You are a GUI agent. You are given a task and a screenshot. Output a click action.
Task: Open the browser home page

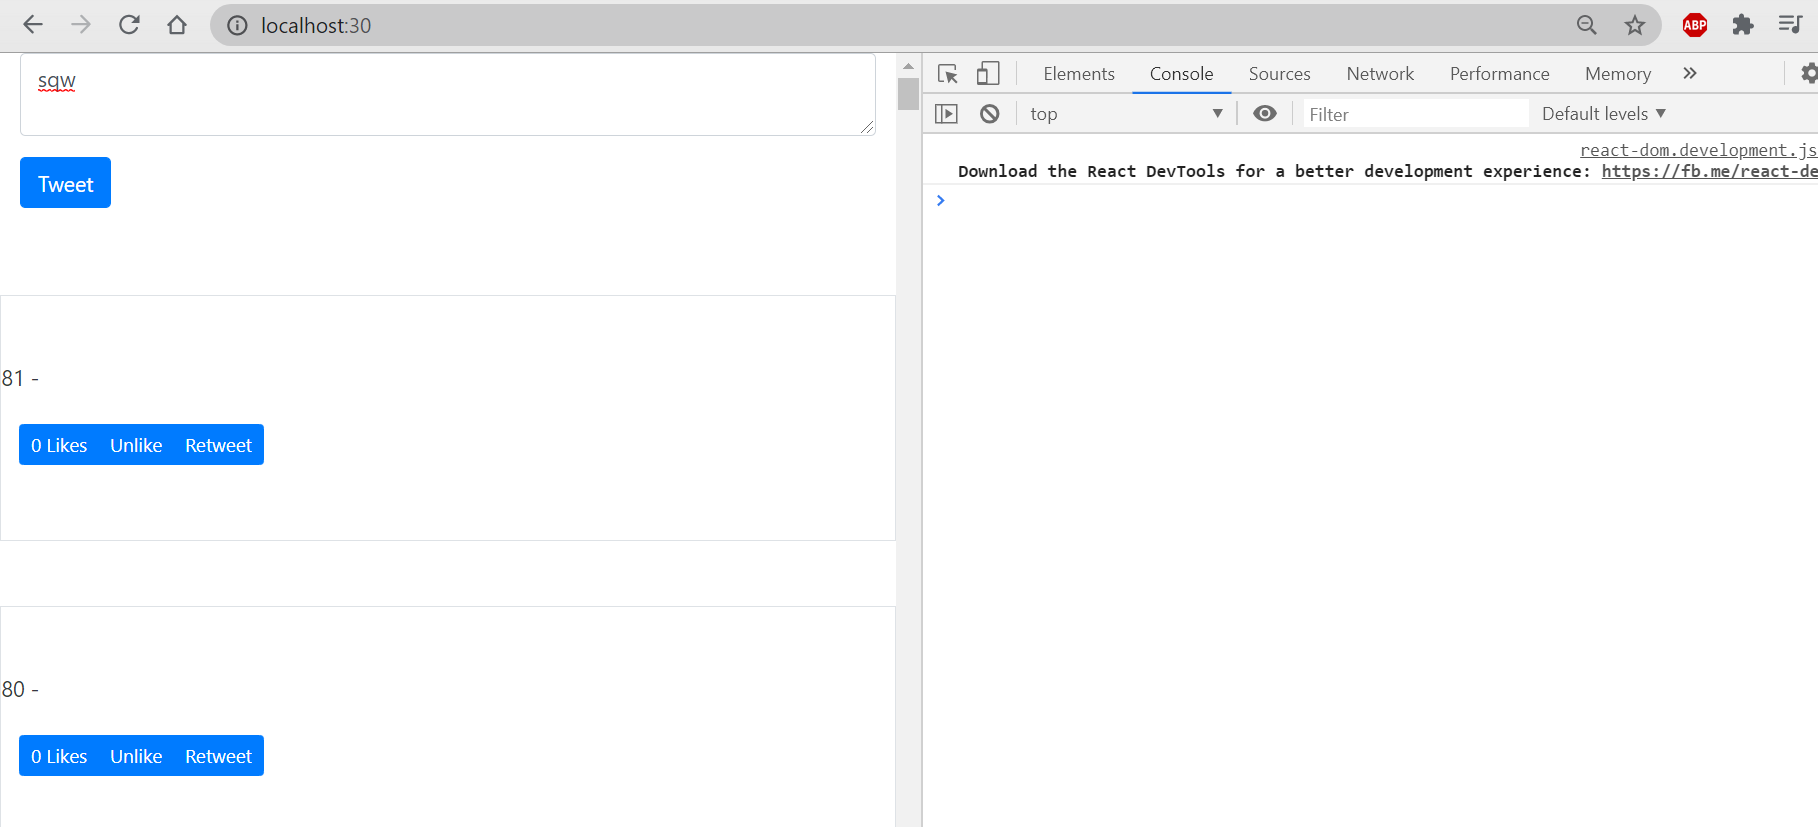click(x=177, y=25)
